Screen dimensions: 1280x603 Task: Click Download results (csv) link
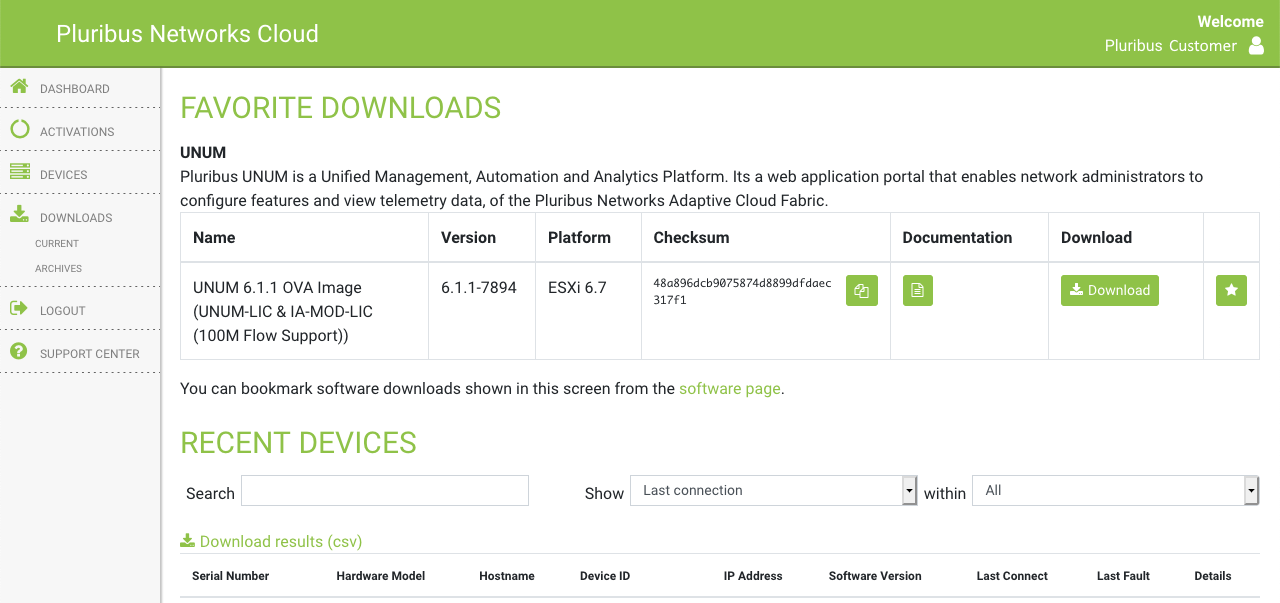pyautogui.click(x=281, y=541)
